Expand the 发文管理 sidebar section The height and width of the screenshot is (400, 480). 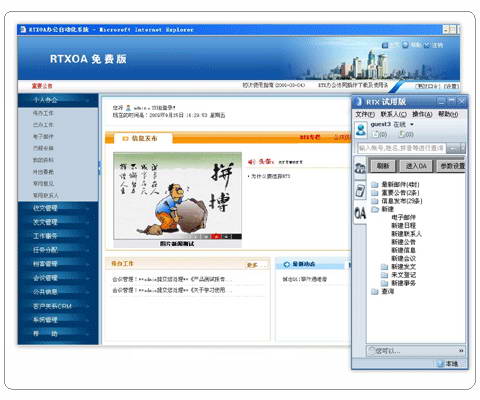pos(58,222)
